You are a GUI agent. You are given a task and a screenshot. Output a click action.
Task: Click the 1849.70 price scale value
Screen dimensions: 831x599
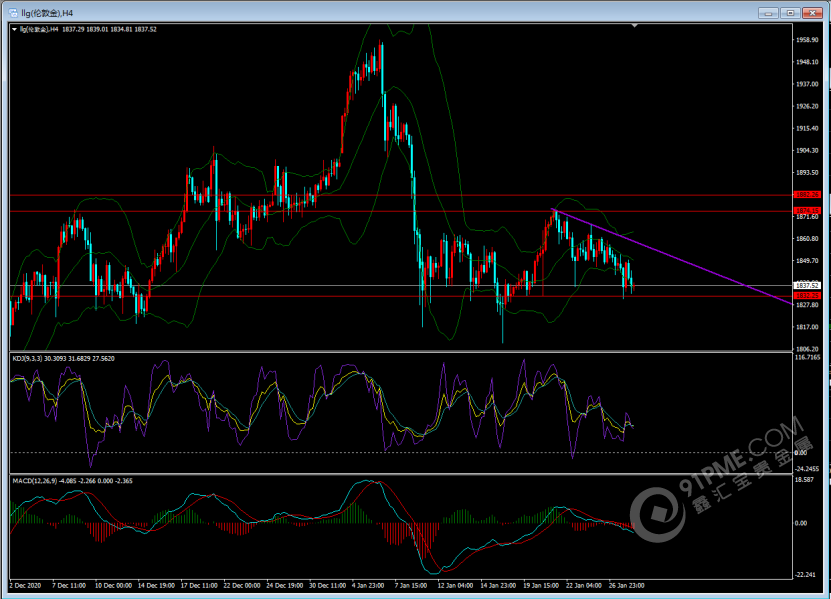click(807, 261)
